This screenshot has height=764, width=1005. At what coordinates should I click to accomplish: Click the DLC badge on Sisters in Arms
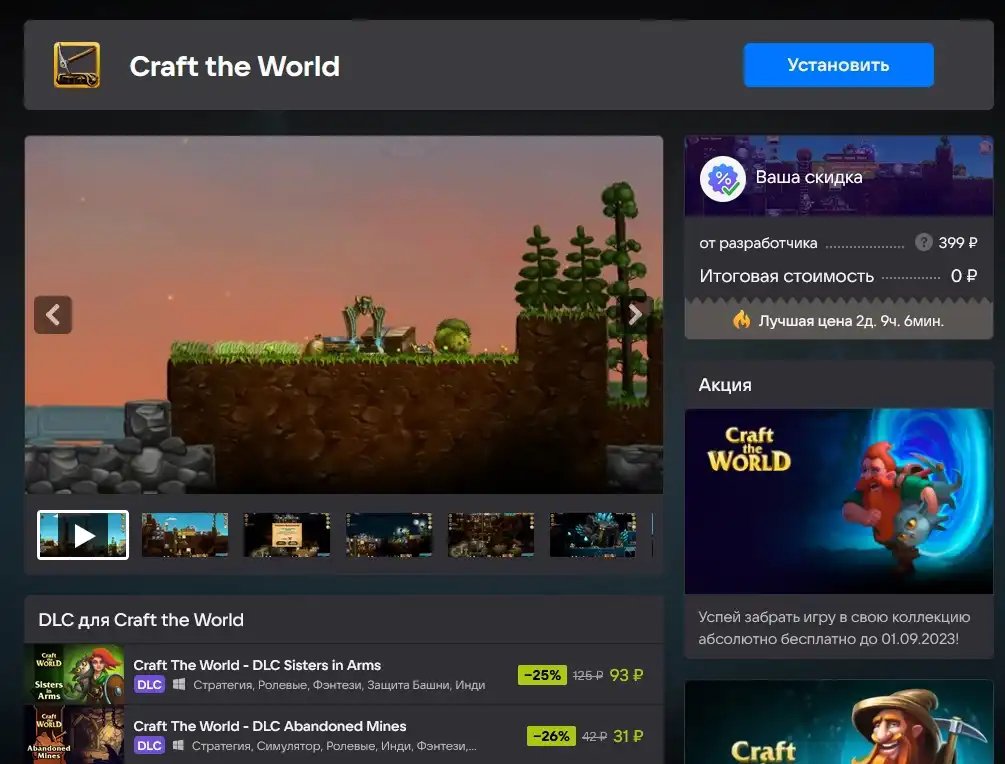[x=149, y=685]
